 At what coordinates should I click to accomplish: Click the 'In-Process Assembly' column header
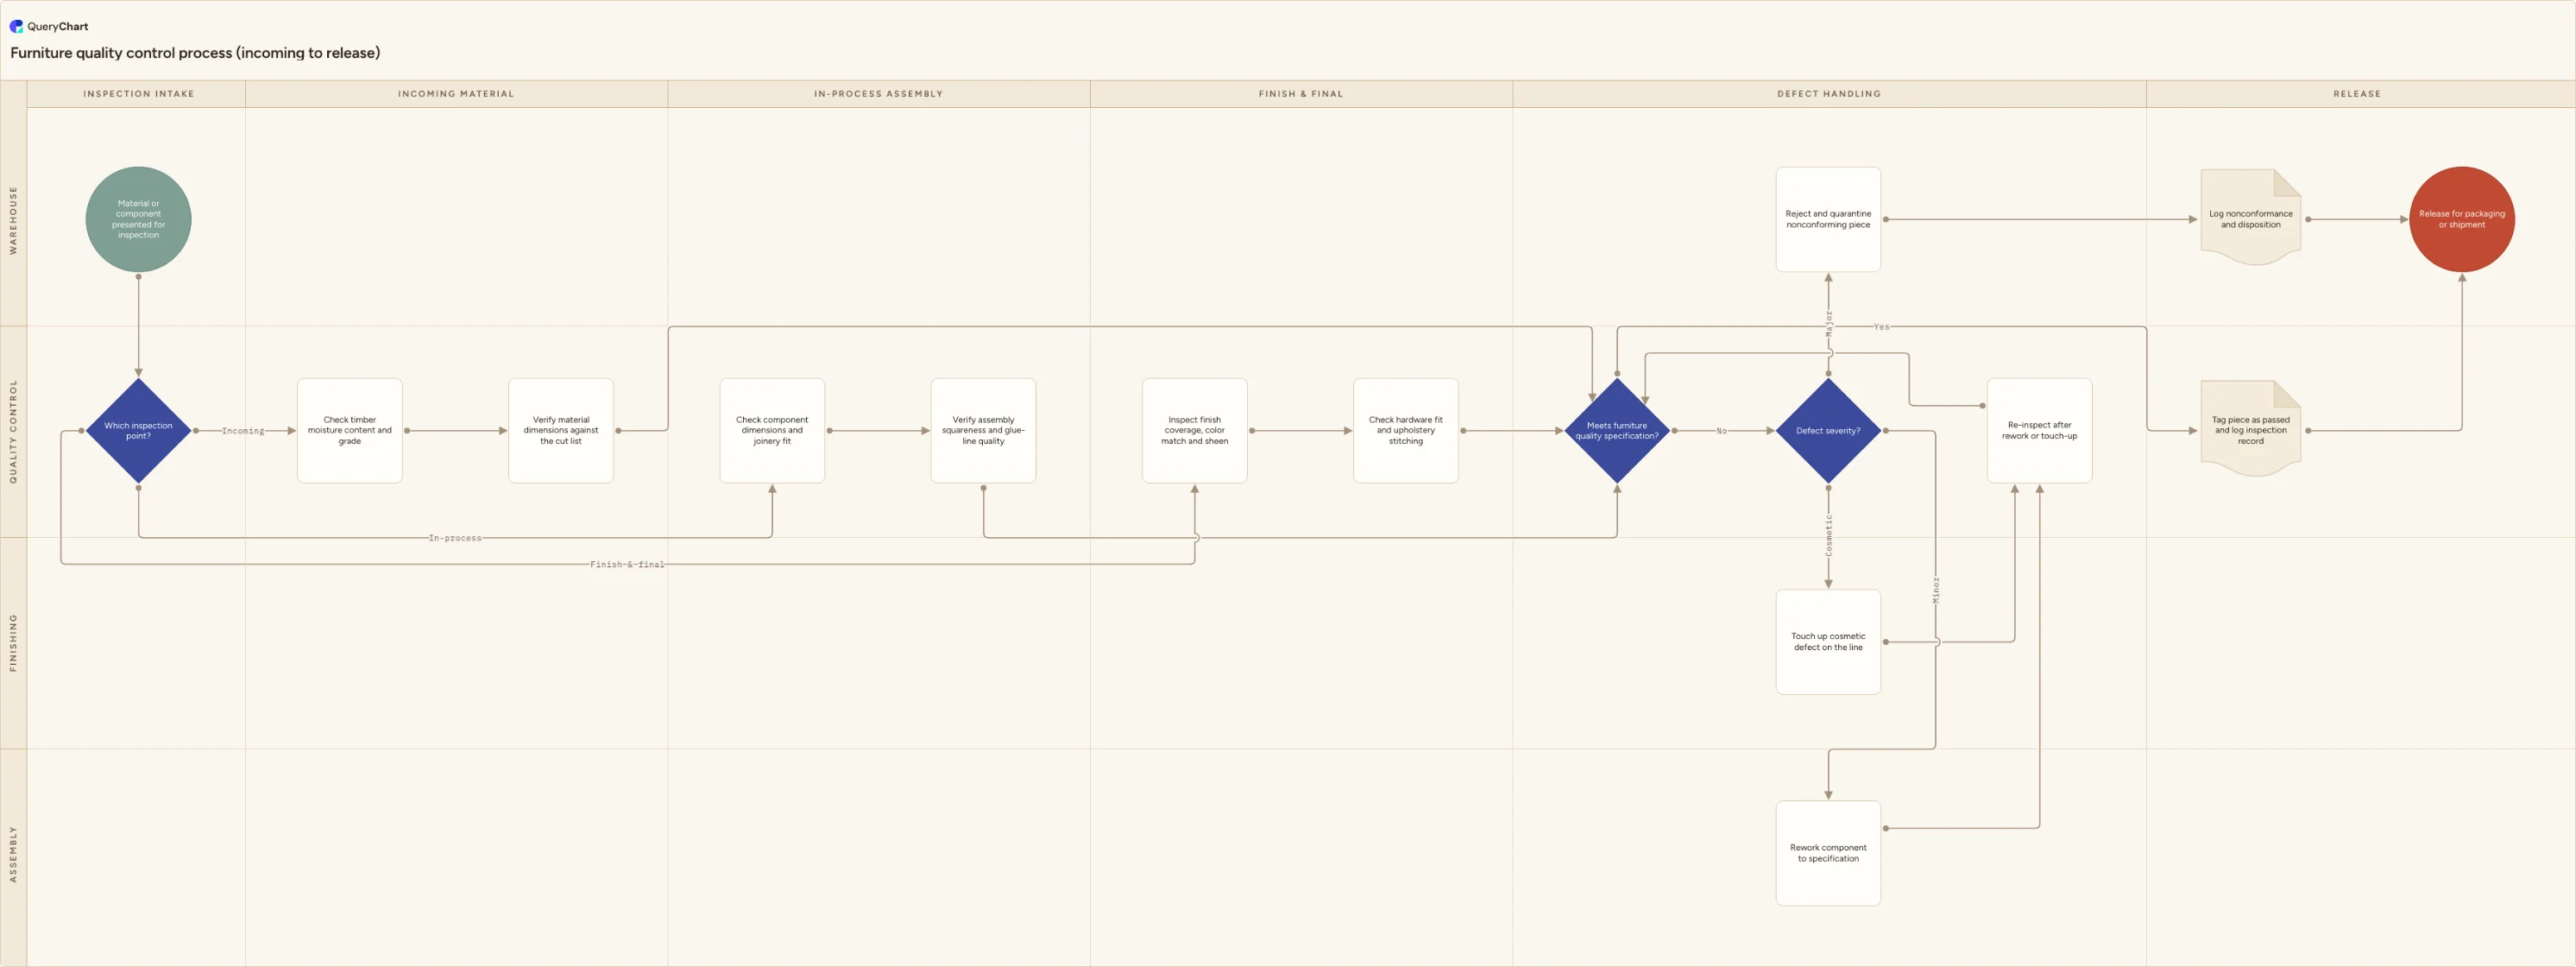[878, 94]
